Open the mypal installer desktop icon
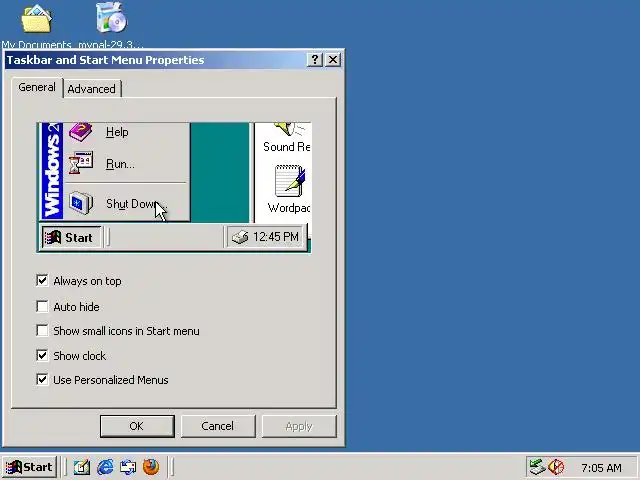The image size is (640, 480). coord(111,18)
